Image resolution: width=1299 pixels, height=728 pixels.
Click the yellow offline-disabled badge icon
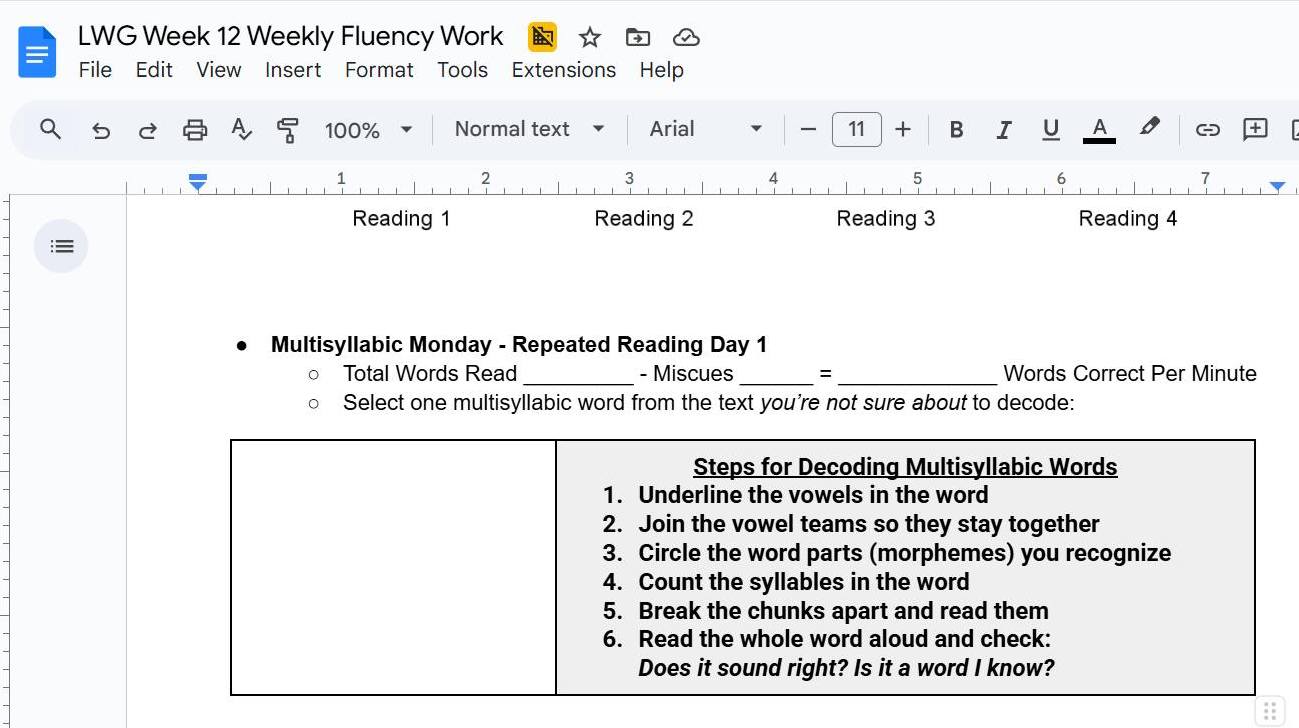coord(543,38)
